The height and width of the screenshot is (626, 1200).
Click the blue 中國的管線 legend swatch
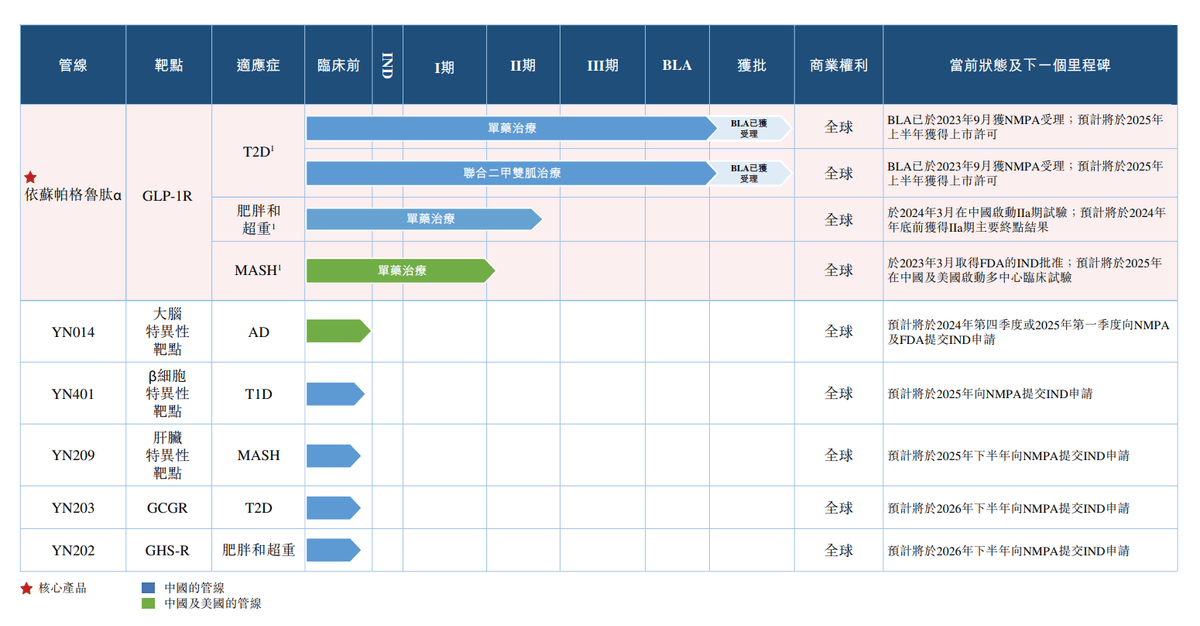tap(148, 588)
